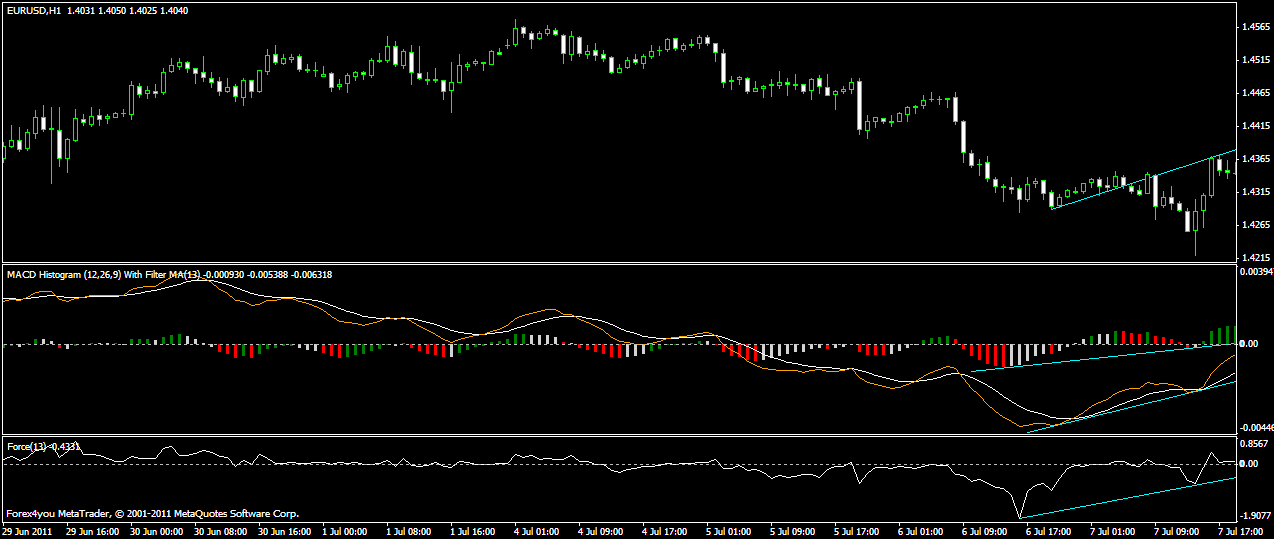Screen dimensions: 1274x539
Task: Select the cyan trendline under the Force index
Action: click(1130, 497)
